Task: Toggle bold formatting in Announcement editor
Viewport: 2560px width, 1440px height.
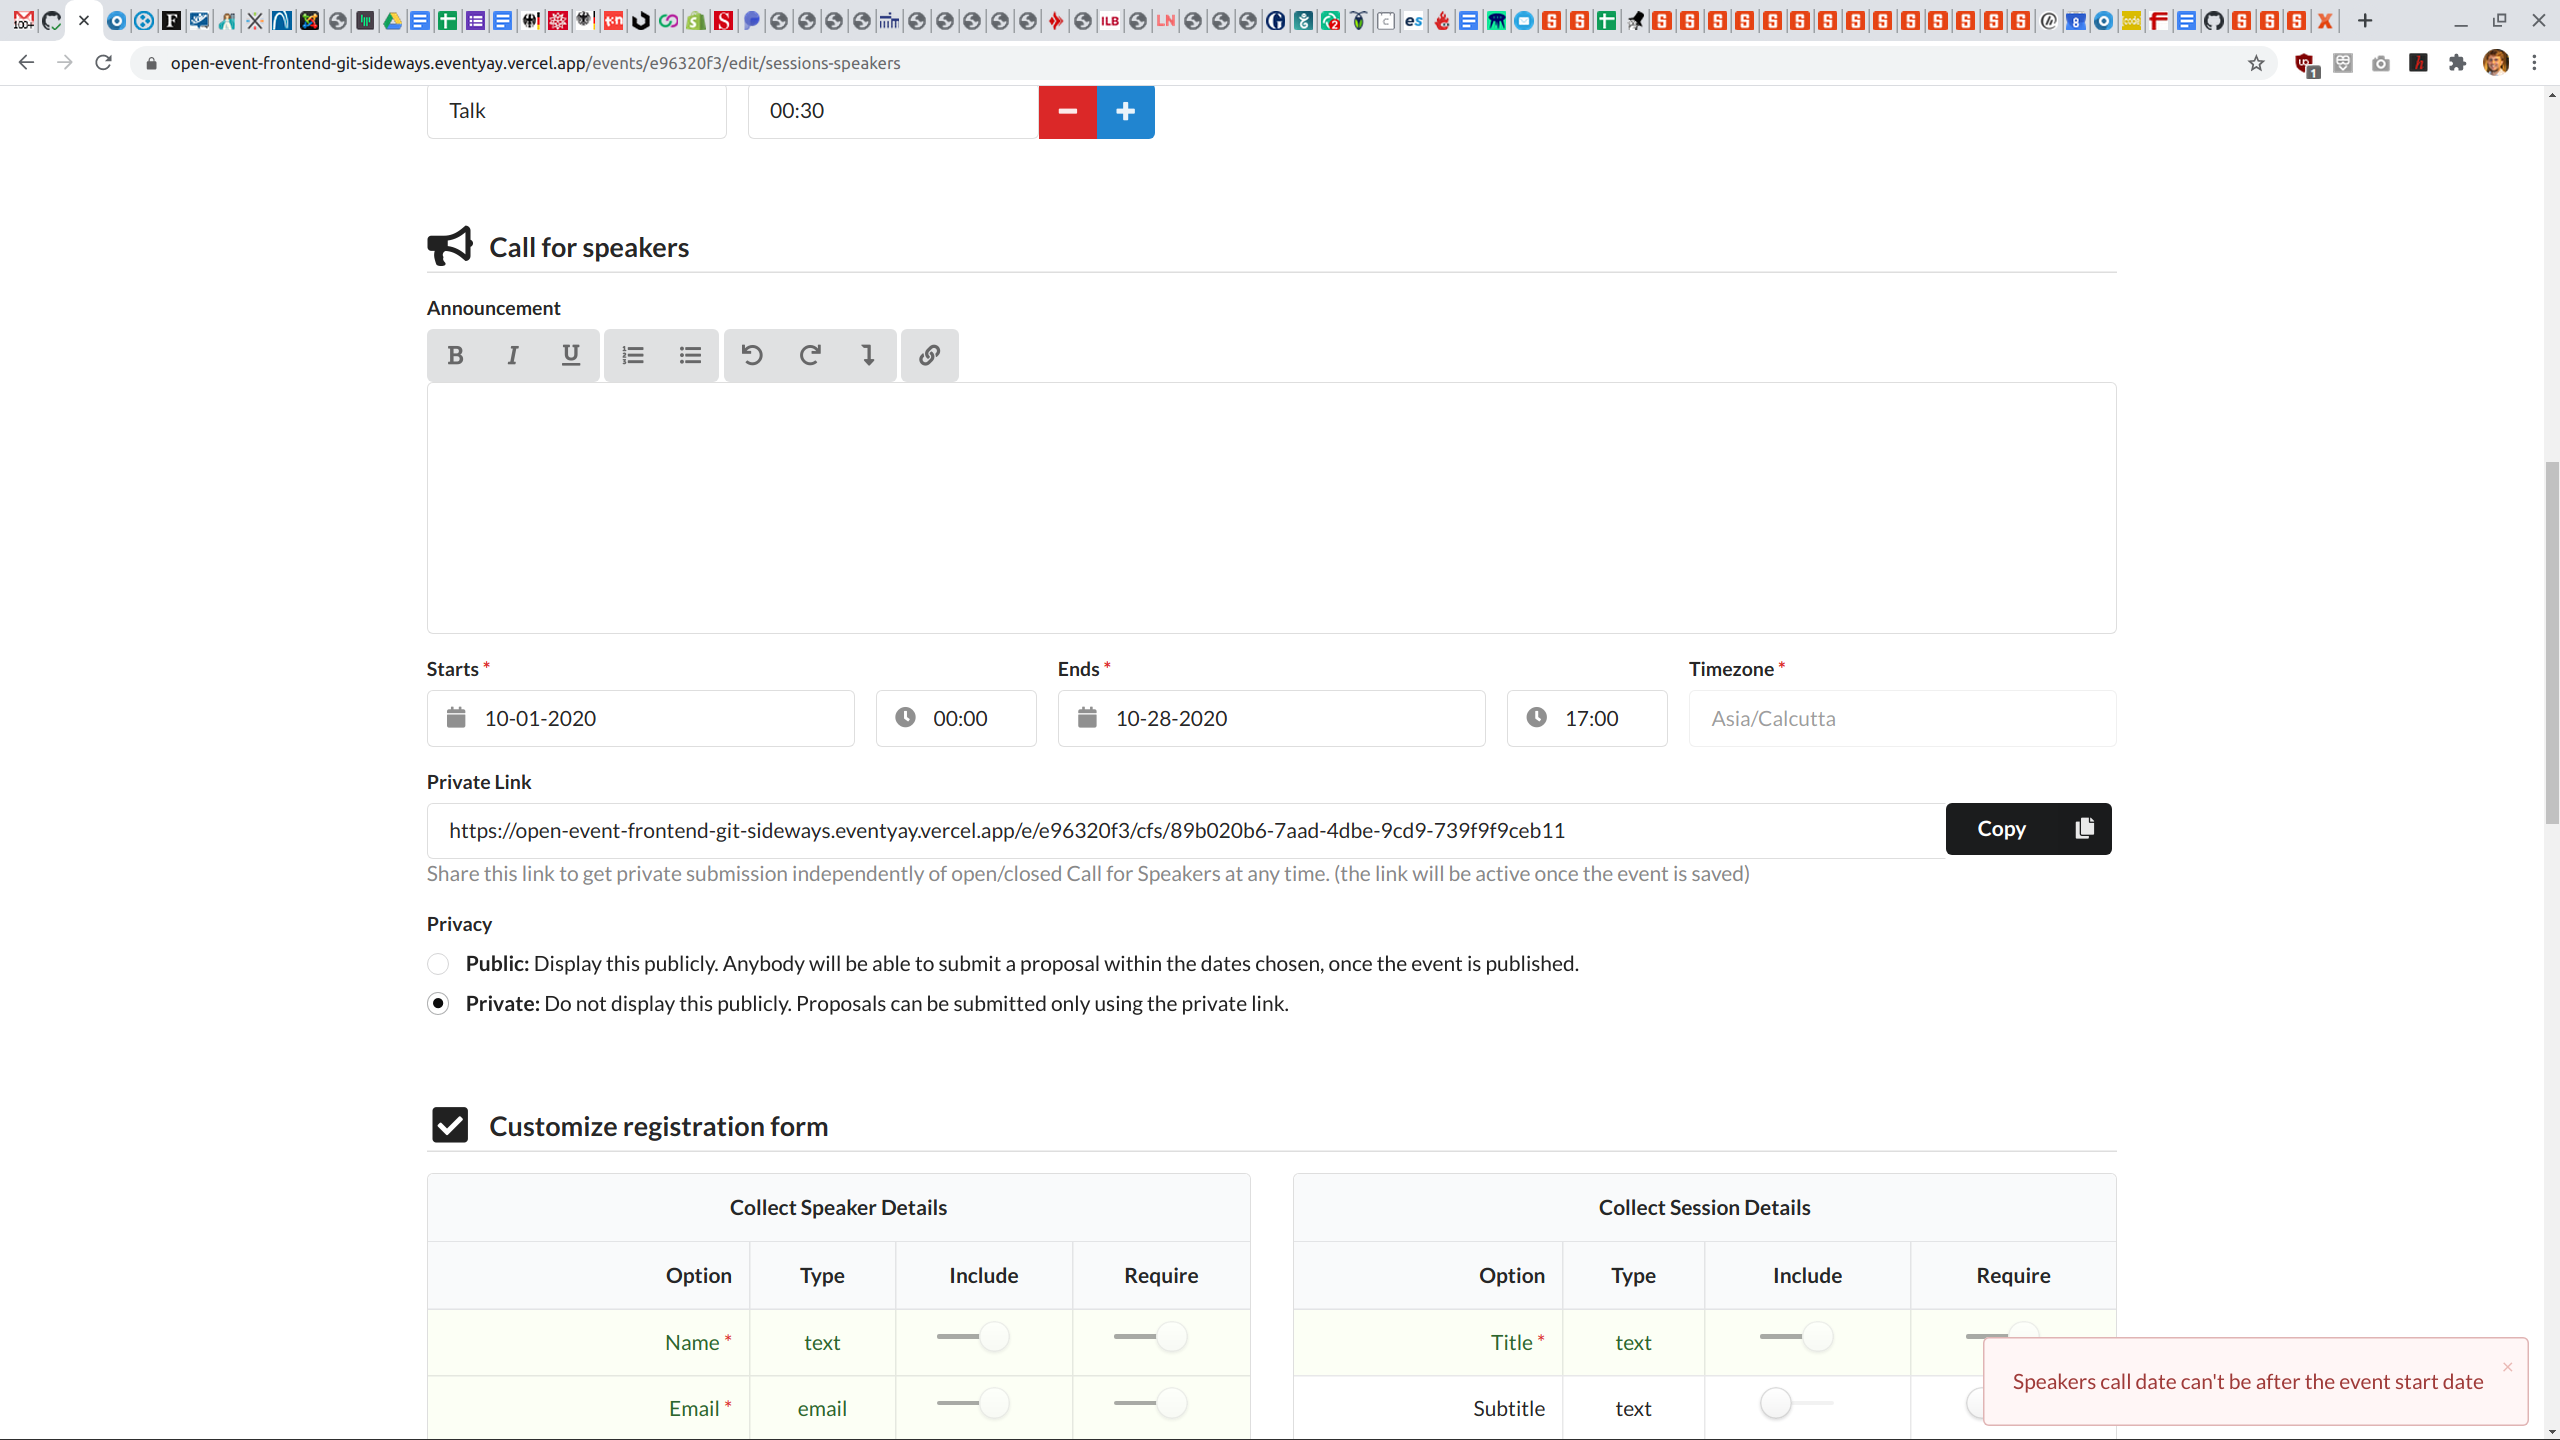Action: click(x=455, y=355)
